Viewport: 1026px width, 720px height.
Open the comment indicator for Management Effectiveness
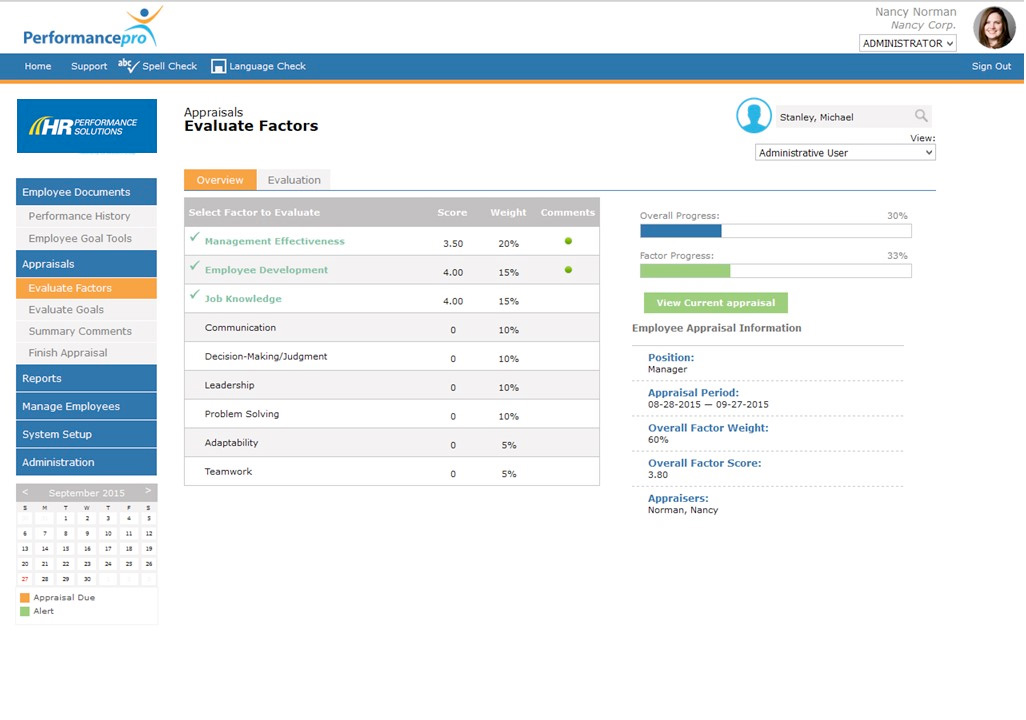(x=568, y=241)
